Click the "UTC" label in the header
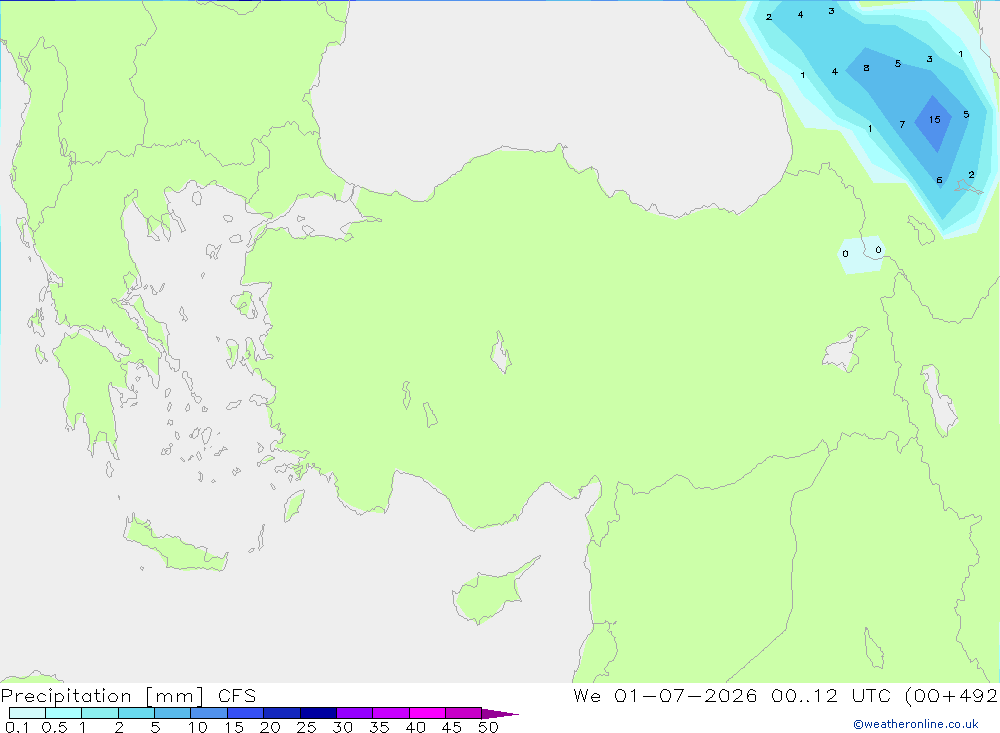 [871, 695]
